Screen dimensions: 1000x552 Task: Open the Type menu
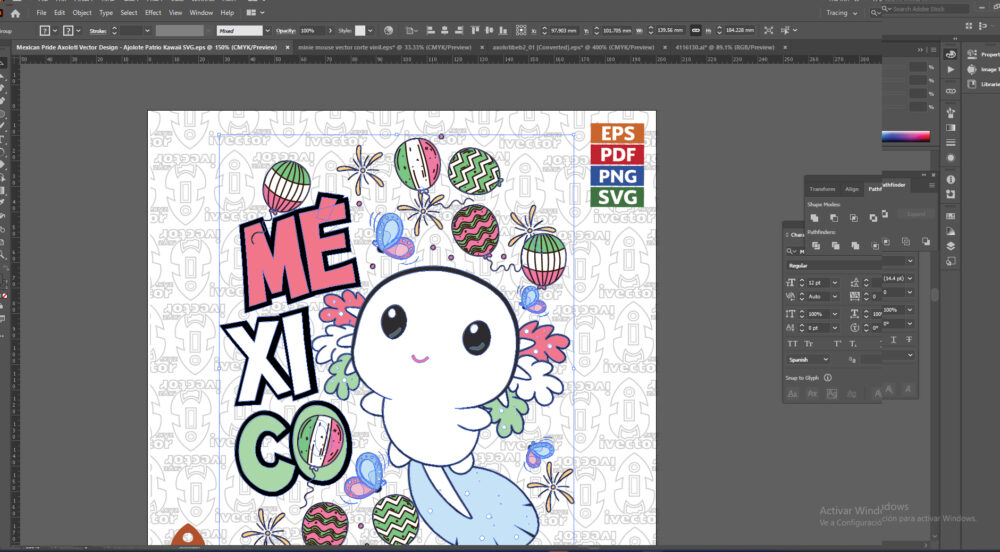click(x=106, y=13)
